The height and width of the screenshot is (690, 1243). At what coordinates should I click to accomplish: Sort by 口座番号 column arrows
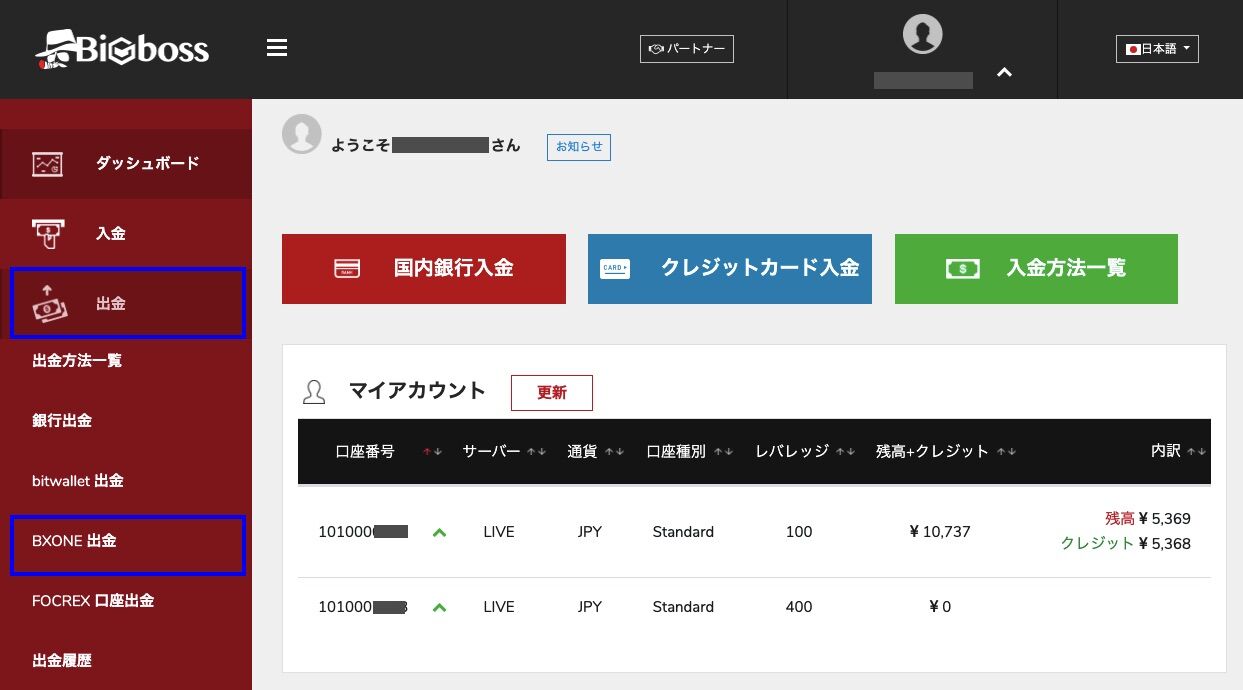pyautogui.click(x=432, y=452)
